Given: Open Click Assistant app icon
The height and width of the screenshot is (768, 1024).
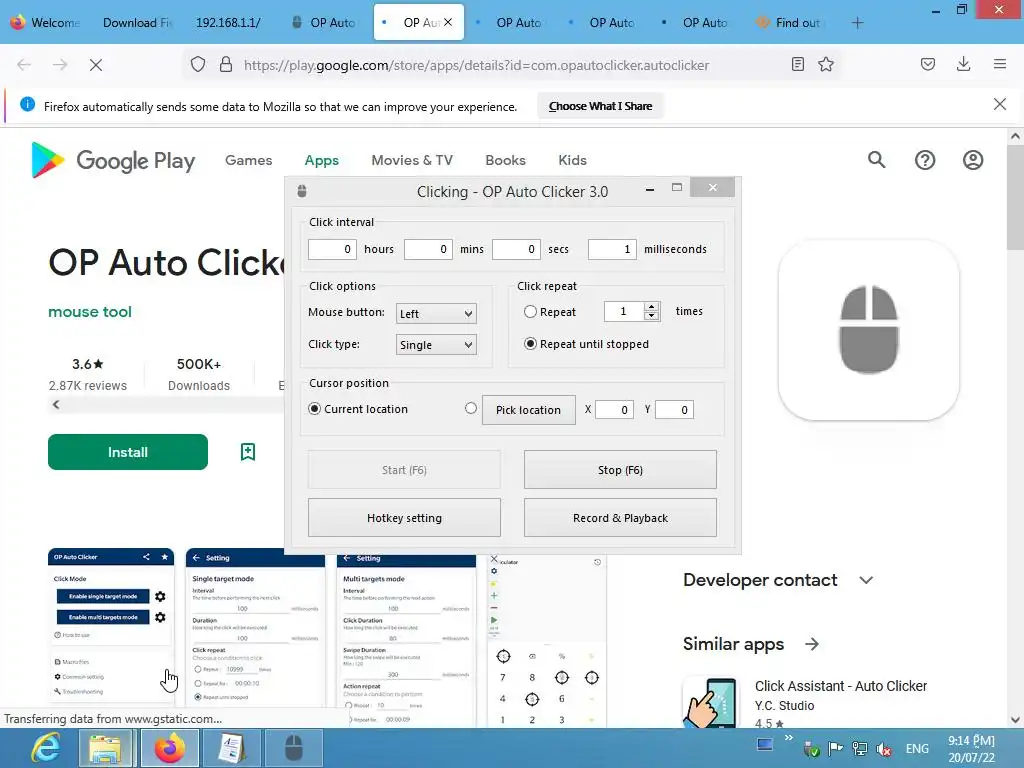Looking at the screenshot, I should point(711,701).
